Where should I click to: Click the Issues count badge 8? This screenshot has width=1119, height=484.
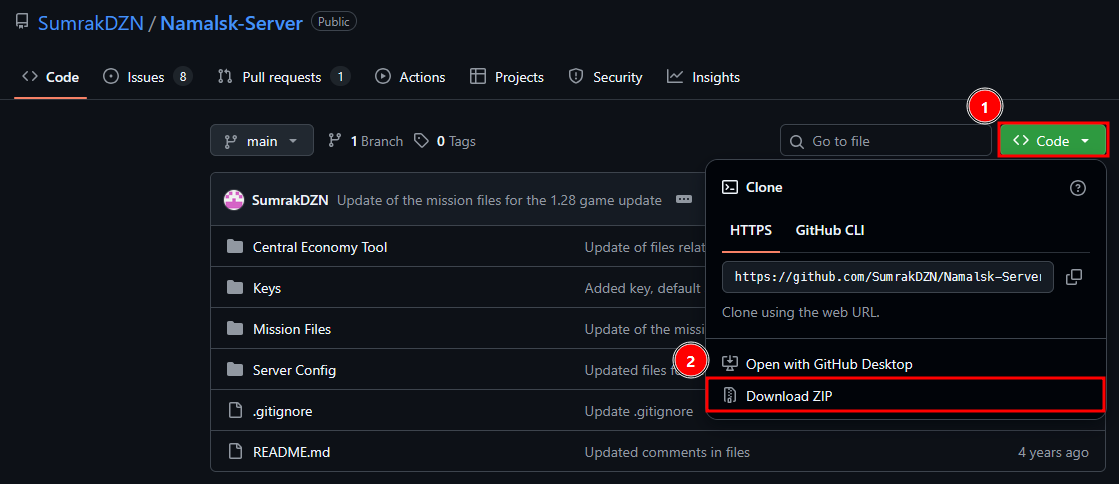tap(183, 76)
